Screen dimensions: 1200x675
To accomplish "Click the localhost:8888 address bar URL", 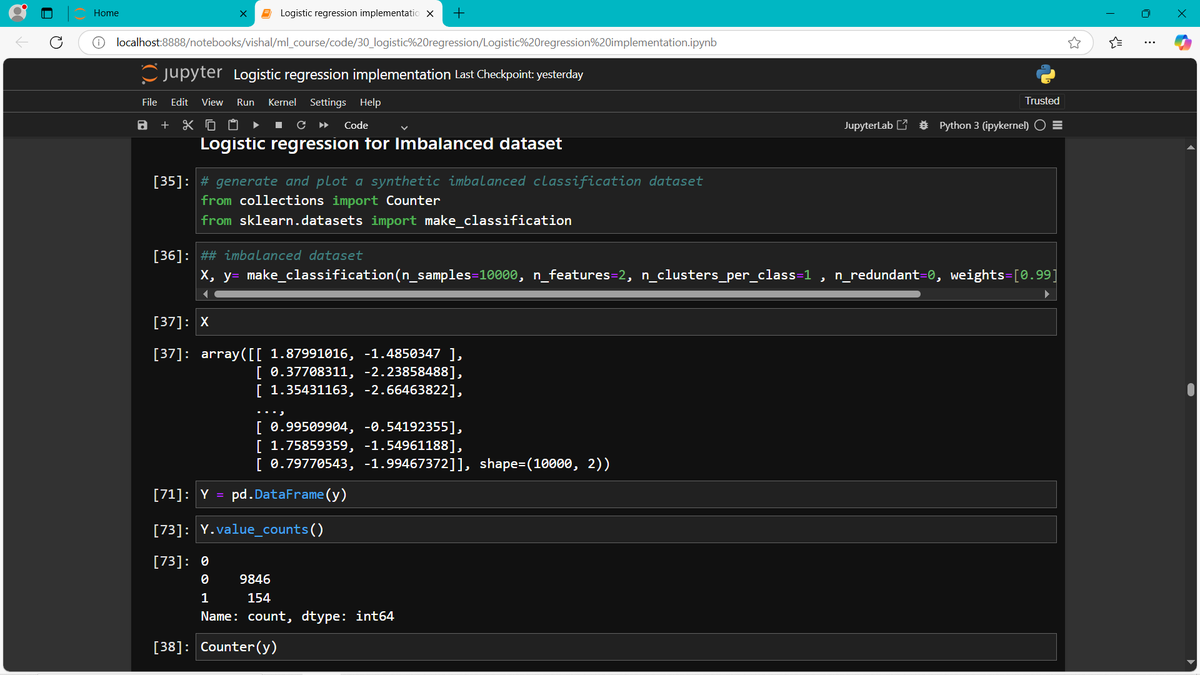I will point(416,43).
